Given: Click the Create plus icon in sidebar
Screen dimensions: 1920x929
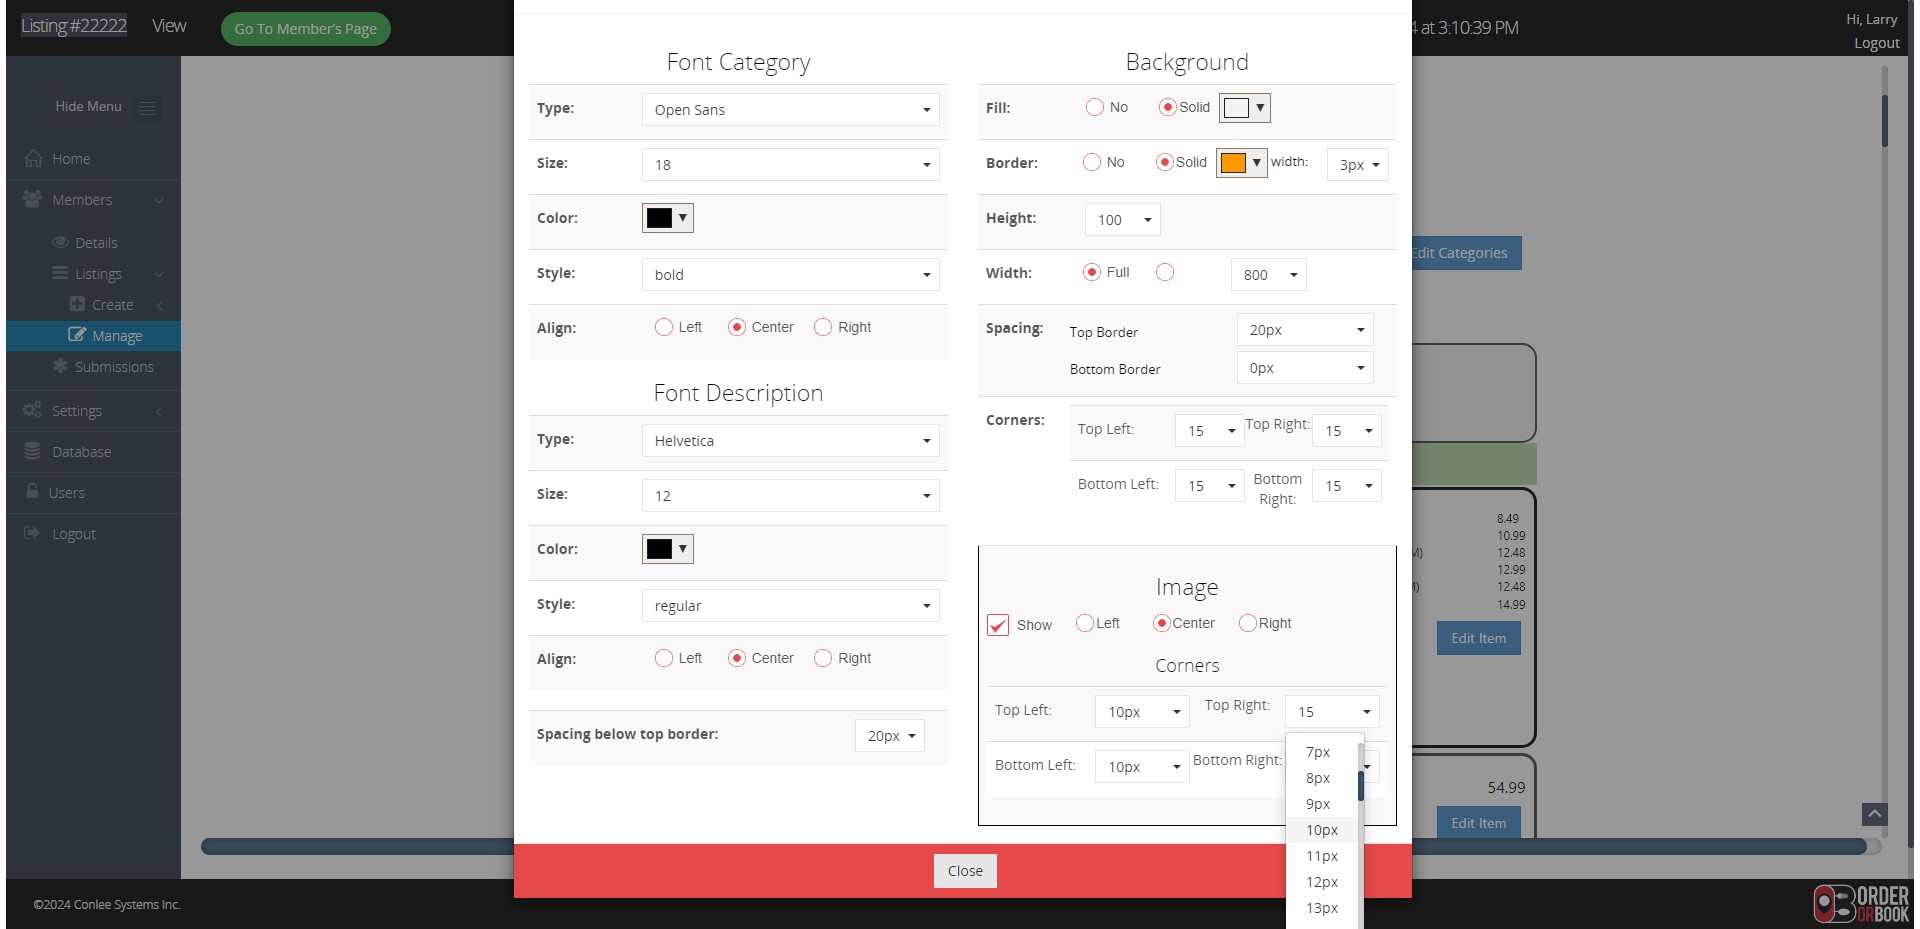Looking at the screenshot, I should [x=77, y=304].
